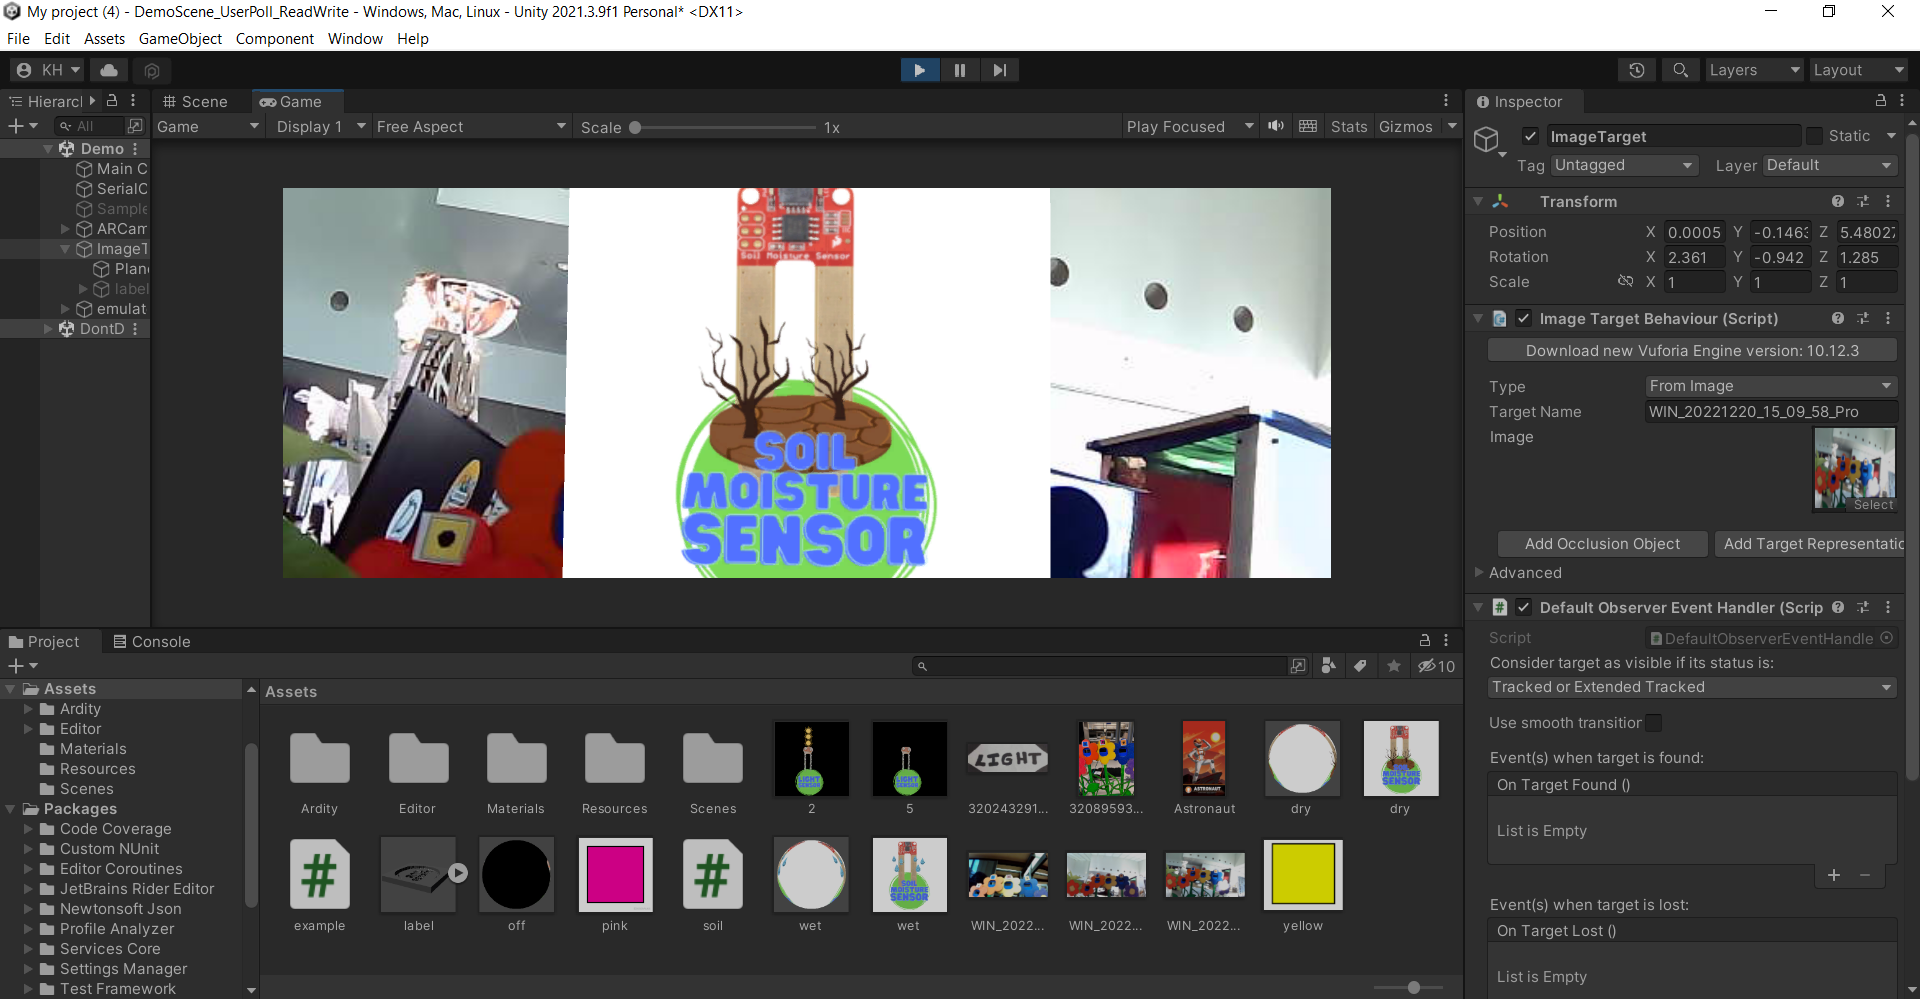This screenshot has width=1920, height=999.
Task: Enable the Use smooth transition checkbox
Action: pyautogui.click(x=1654, y=723)
